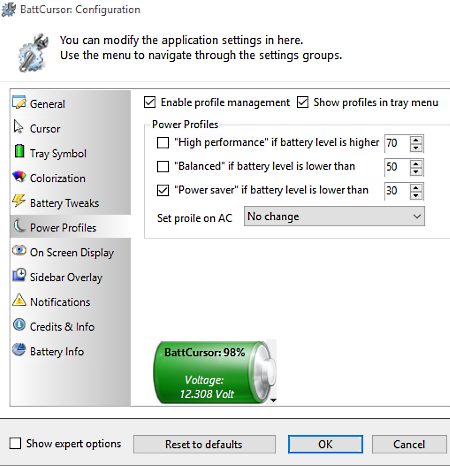Click the High performance value field showing 70
The height and width of the screenshot is (466, 450).
coord(397,143)
